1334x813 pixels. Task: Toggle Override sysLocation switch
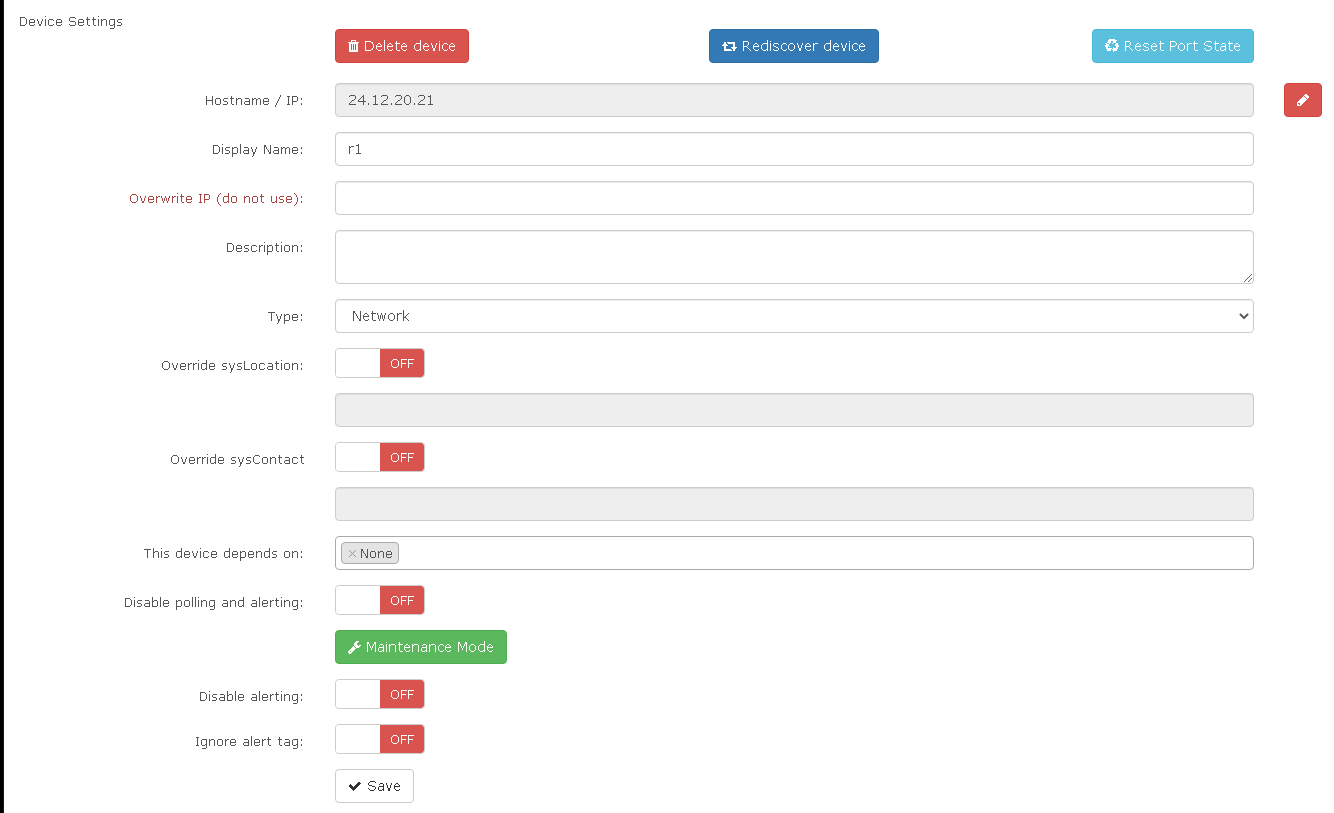pos(380,364)
